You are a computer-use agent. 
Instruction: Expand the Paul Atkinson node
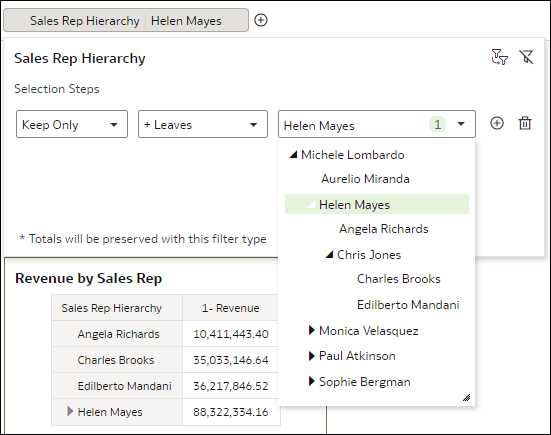[x=311, y=356]
